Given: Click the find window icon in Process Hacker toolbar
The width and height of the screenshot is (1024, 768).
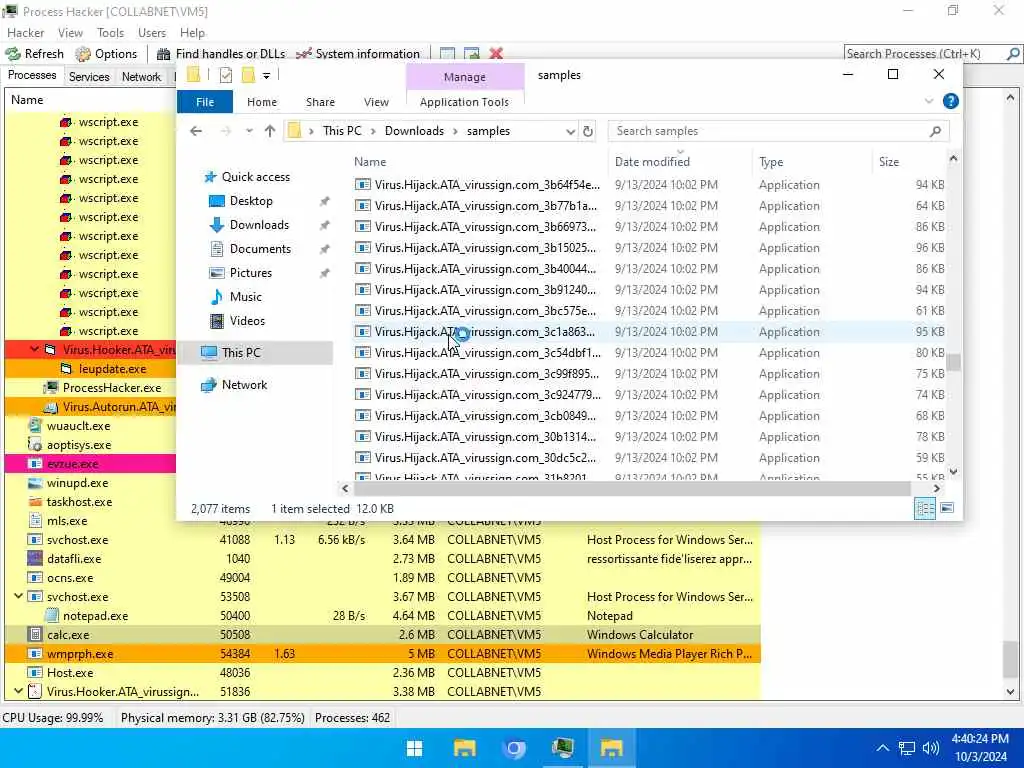Looking at the screenshot, I should [x=447, y=54].
